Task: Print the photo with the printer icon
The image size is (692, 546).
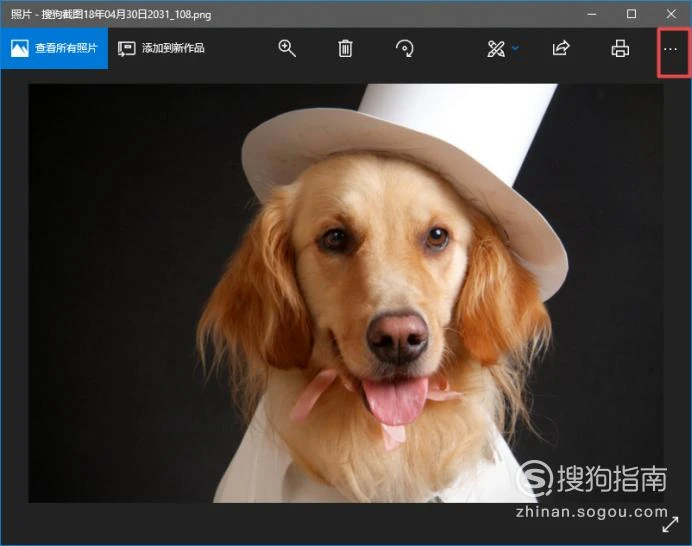Action: (620, 49)
